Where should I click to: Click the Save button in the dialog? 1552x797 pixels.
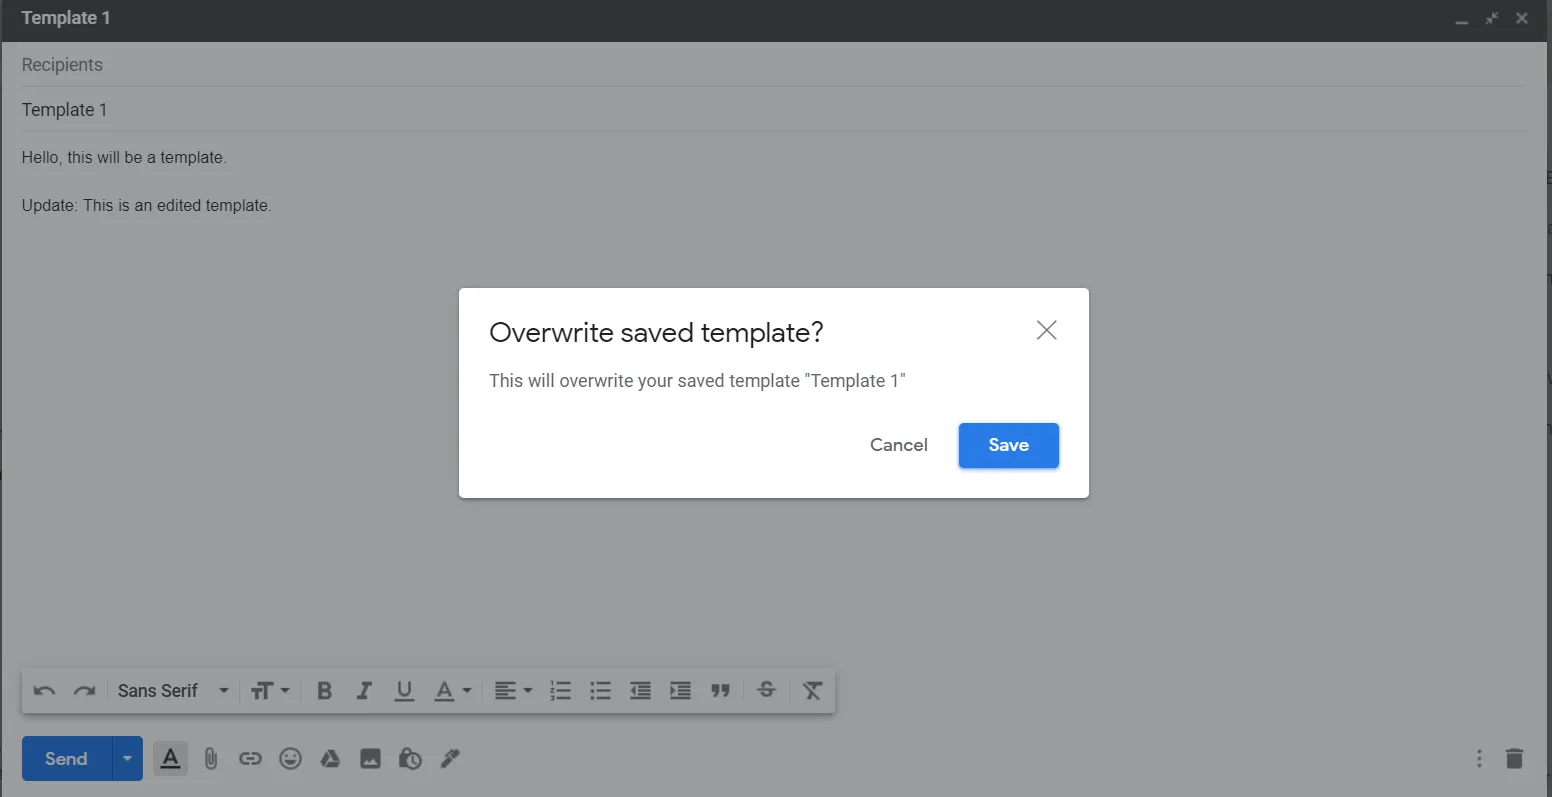[x=1008, y=446]
